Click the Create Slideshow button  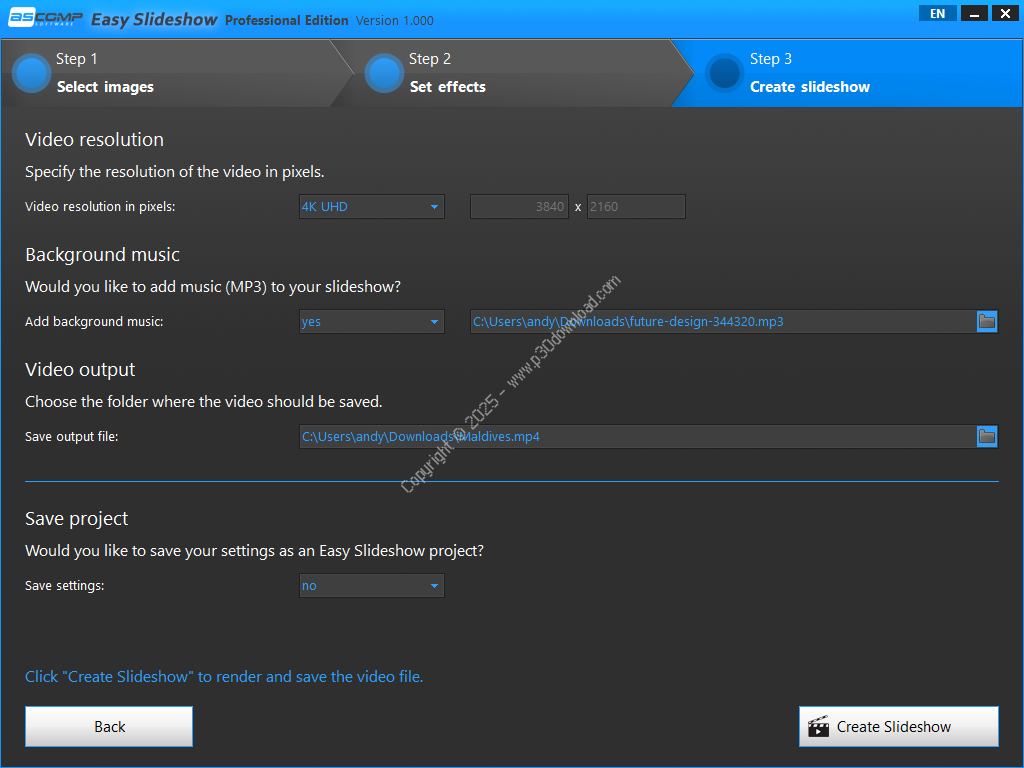point(898,727)
